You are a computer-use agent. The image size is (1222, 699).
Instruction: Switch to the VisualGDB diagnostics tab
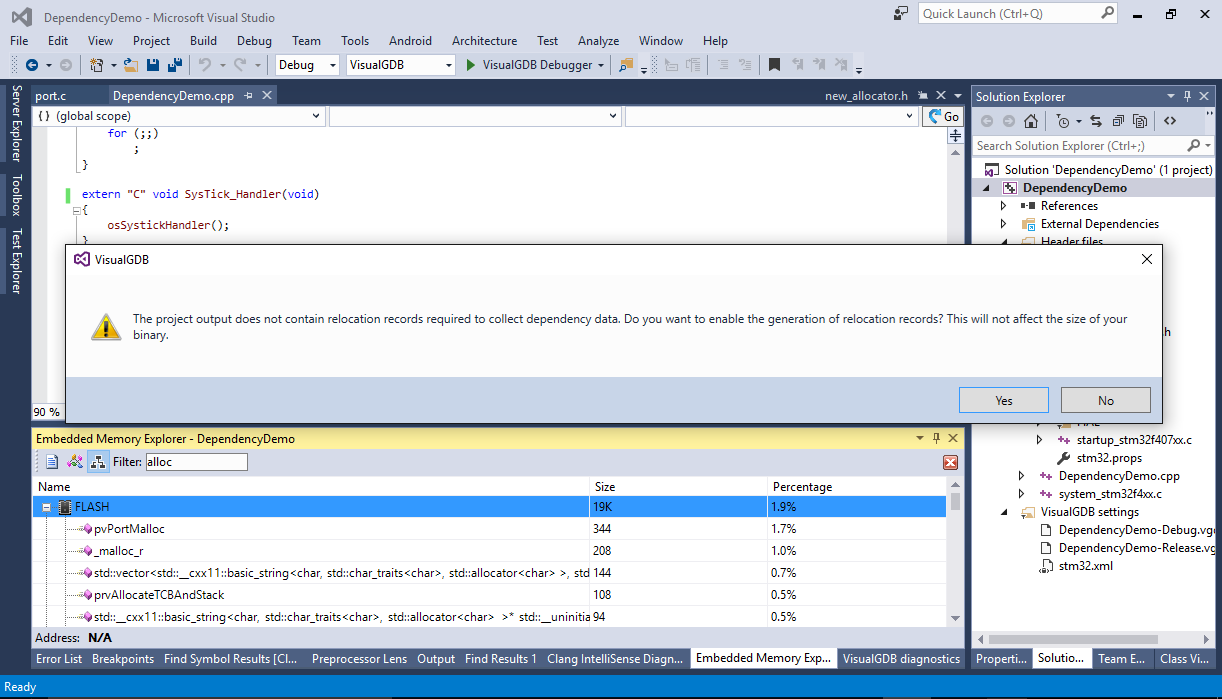click(x=901, y=659)
